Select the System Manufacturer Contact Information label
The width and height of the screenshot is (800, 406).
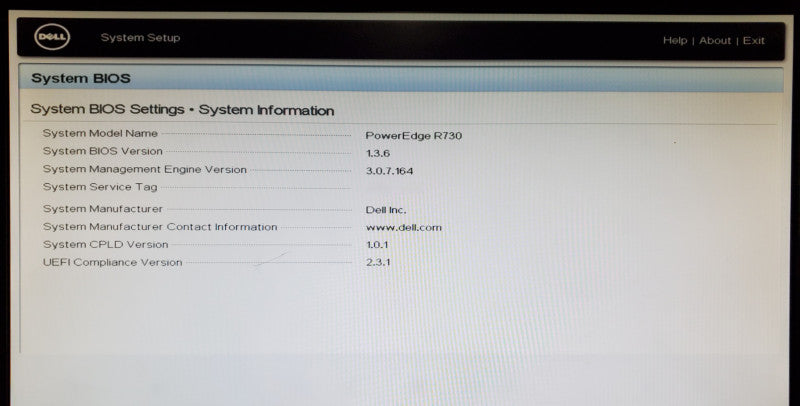(160, 226)
